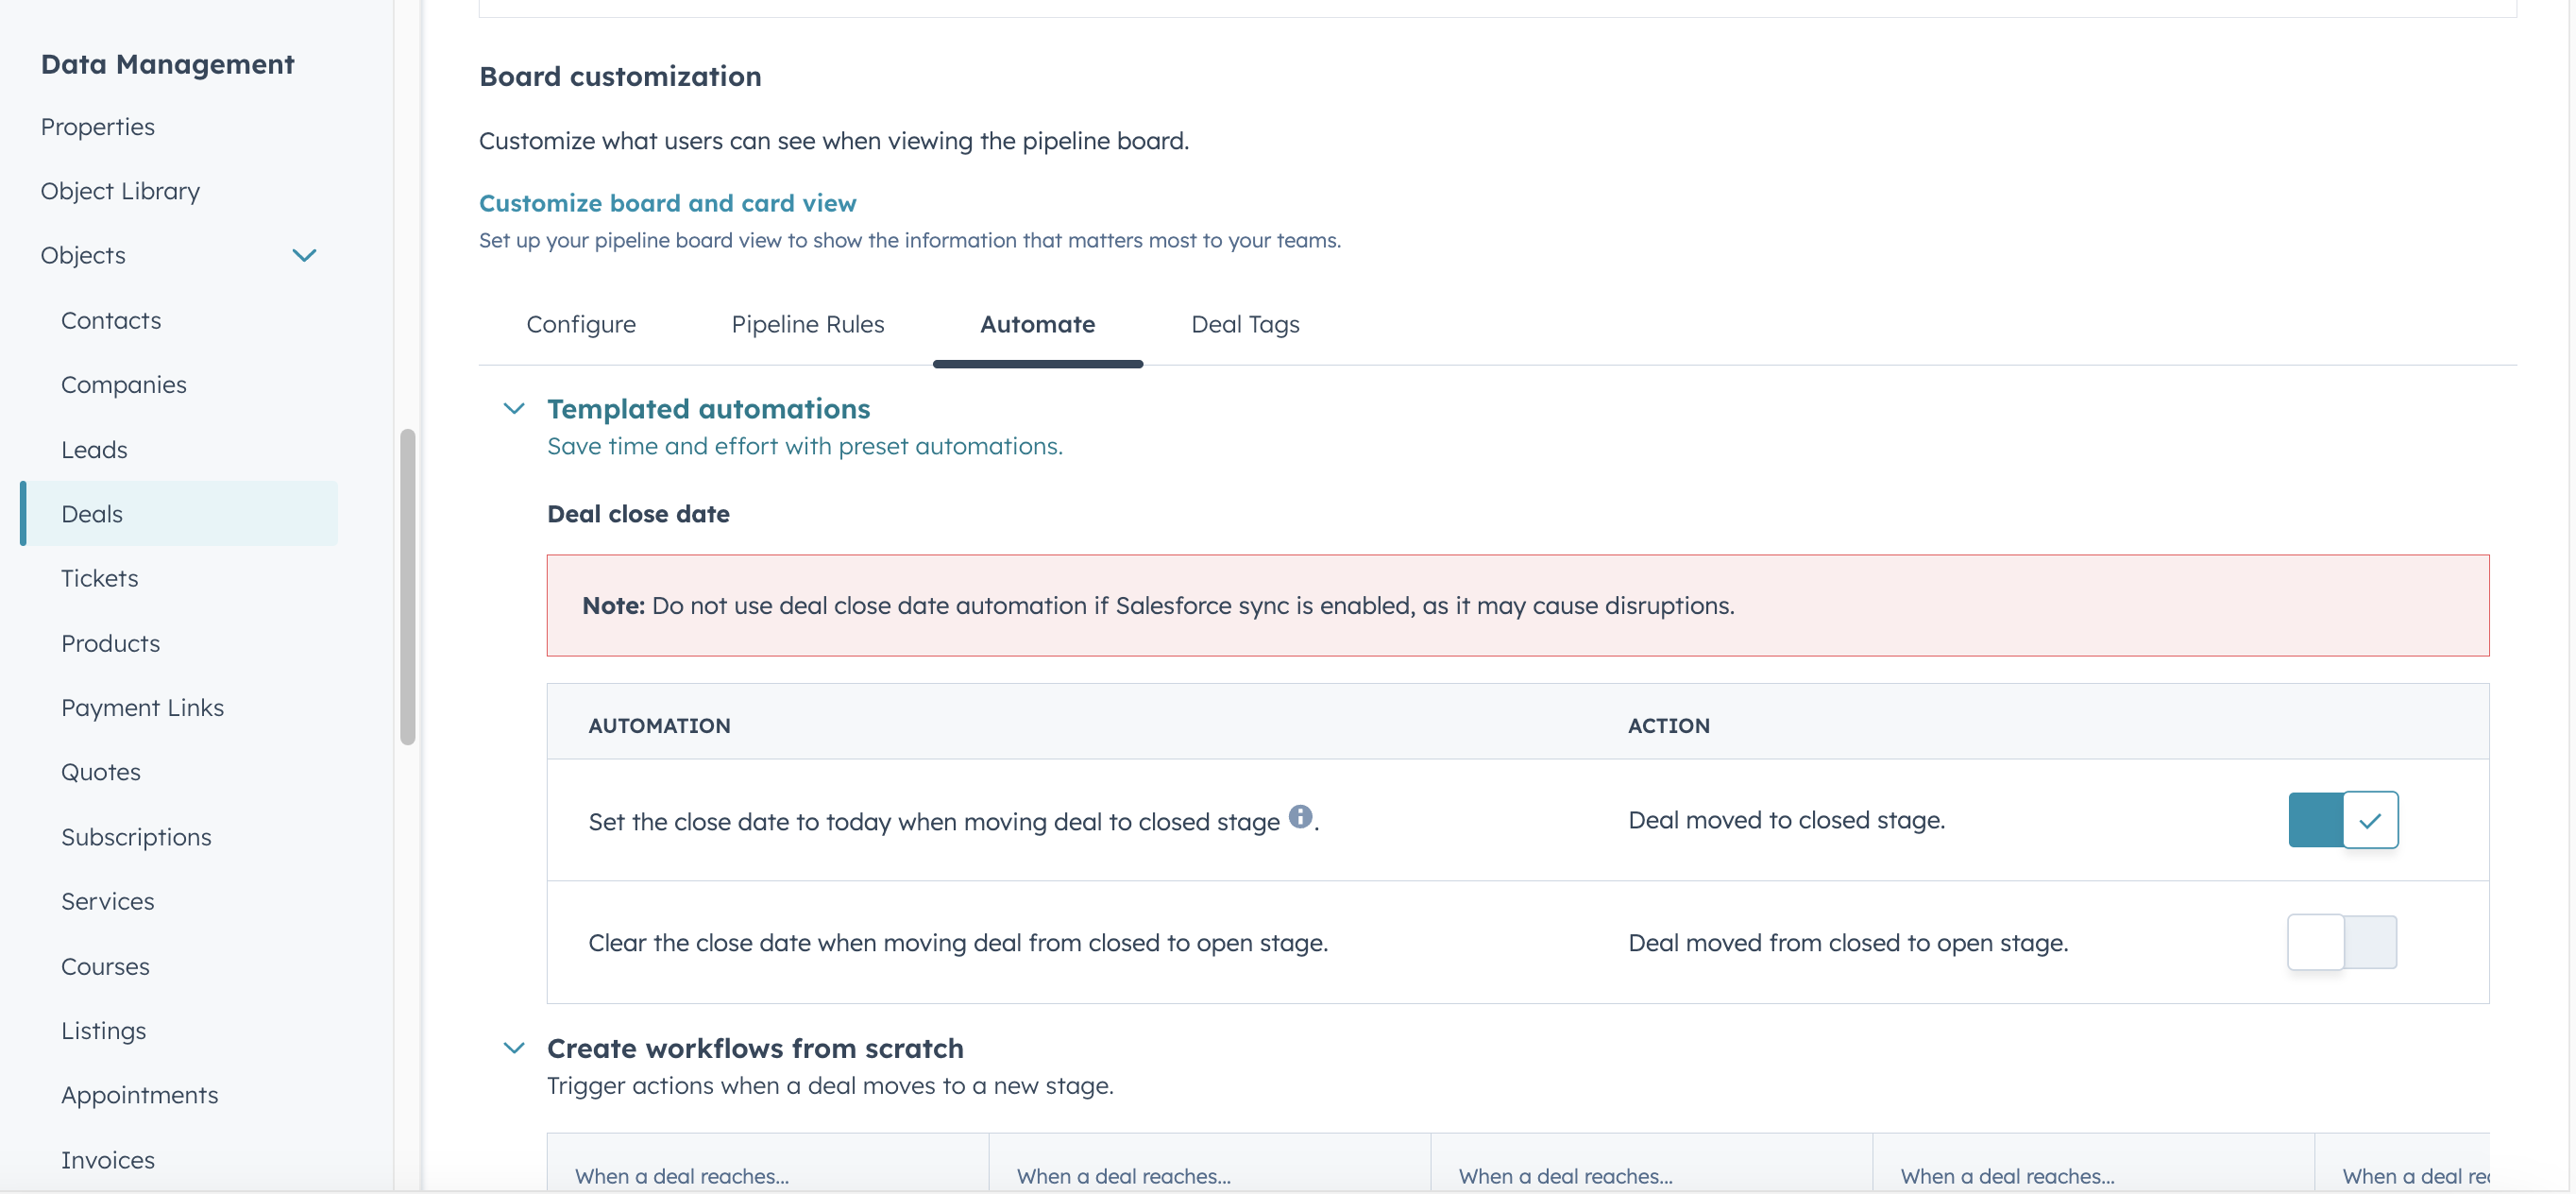2576x1194 pixels.
Task: Click the info icon beside closed stage text
Action: 1299,816
